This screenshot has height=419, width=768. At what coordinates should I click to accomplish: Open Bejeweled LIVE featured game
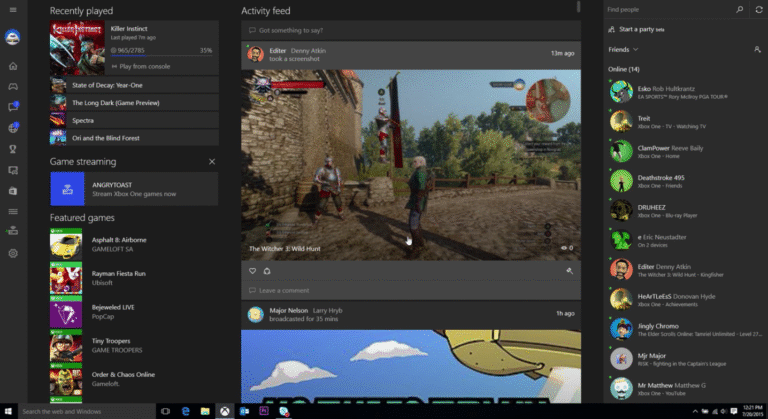click(x=134, y=312)
